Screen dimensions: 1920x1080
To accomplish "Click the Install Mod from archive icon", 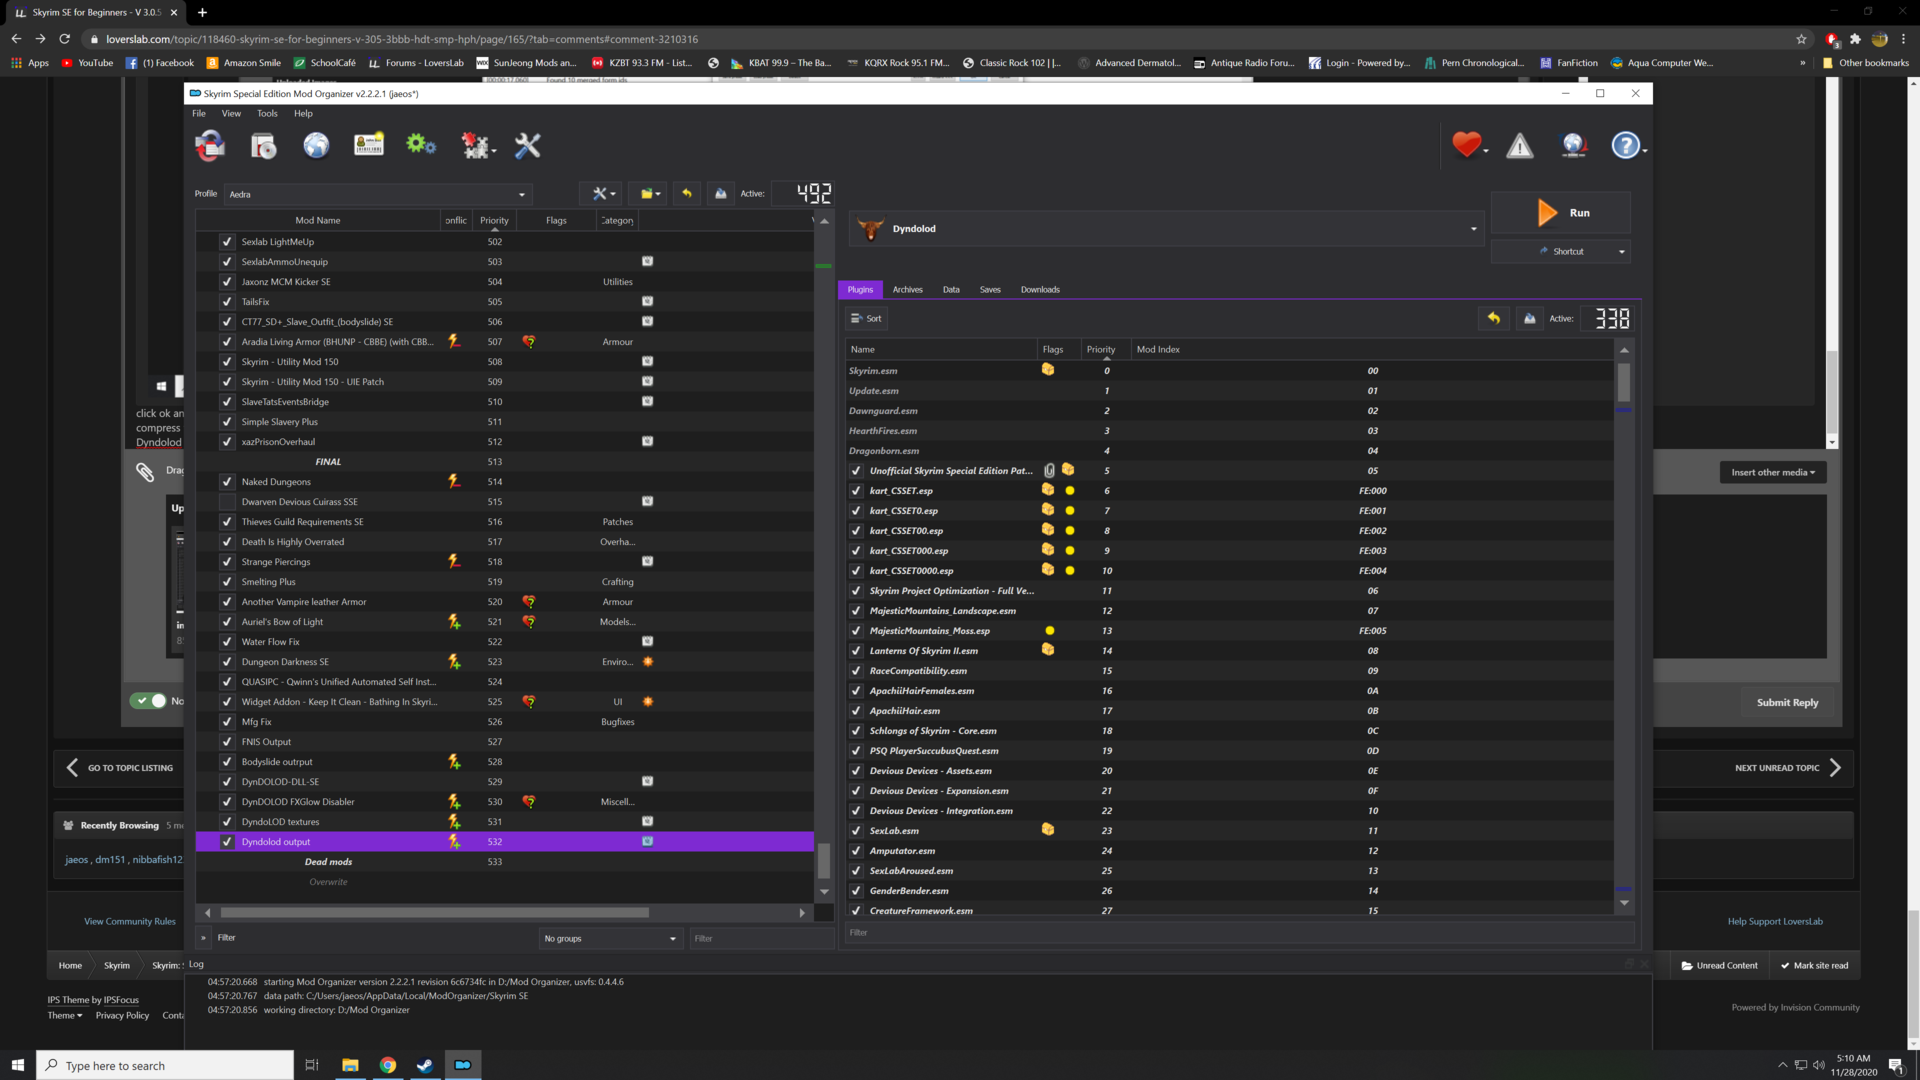I will tap(263, 146).
